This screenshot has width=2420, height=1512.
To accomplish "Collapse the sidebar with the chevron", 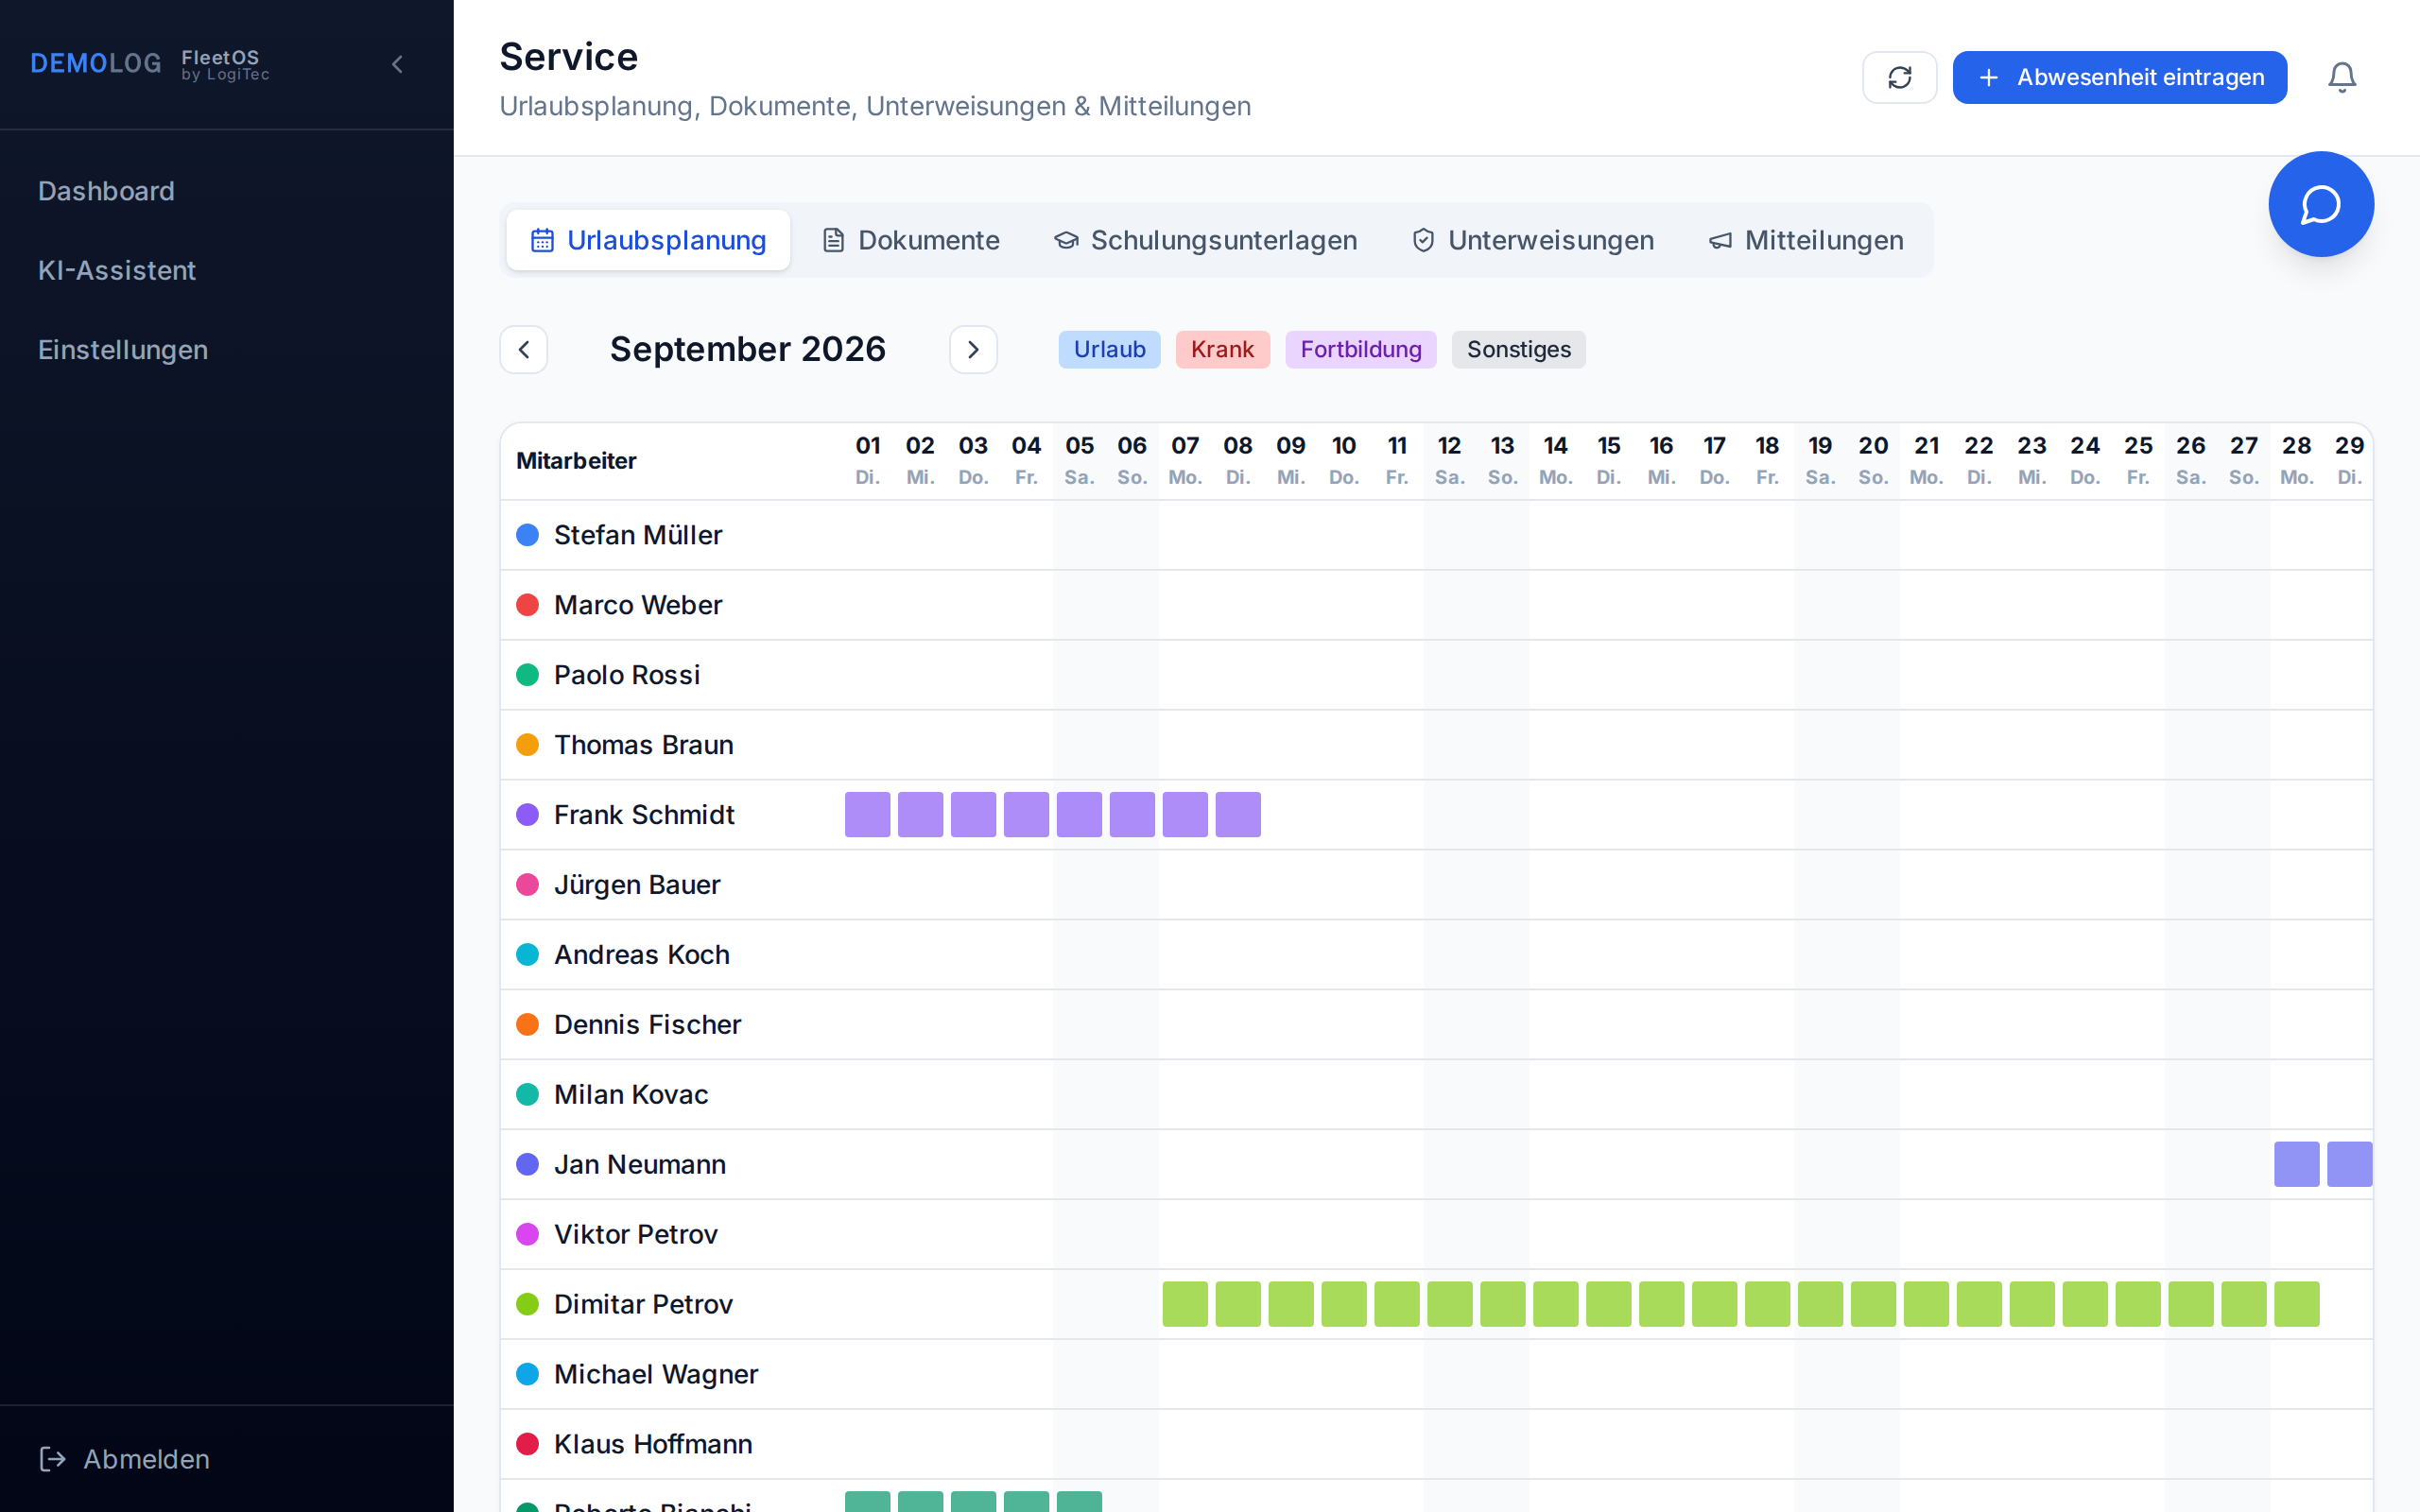I will (398, 65).
